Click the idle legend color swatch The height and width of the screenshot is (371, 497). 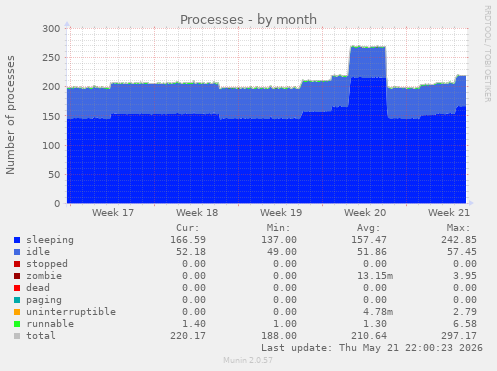[17, 252]
